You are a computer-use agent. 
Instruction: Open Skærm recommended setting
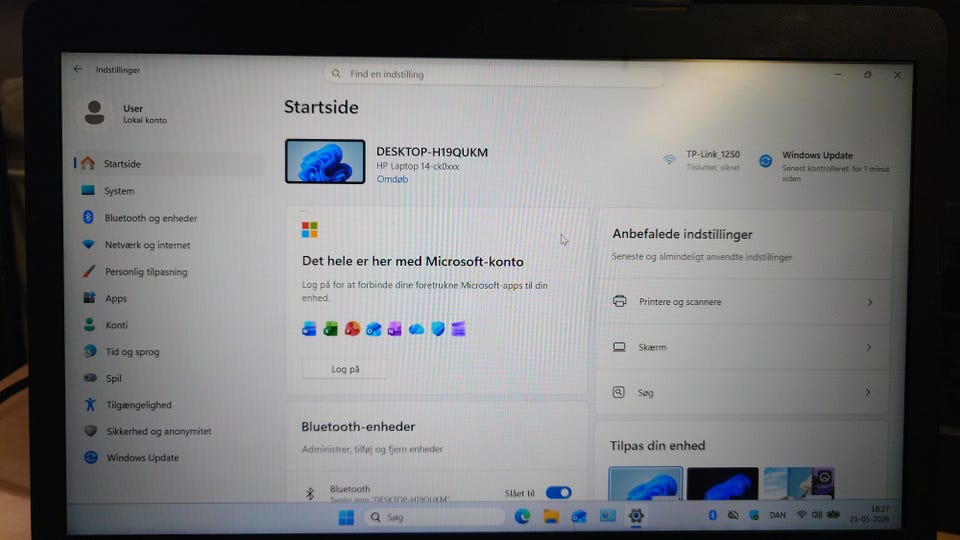743,347
